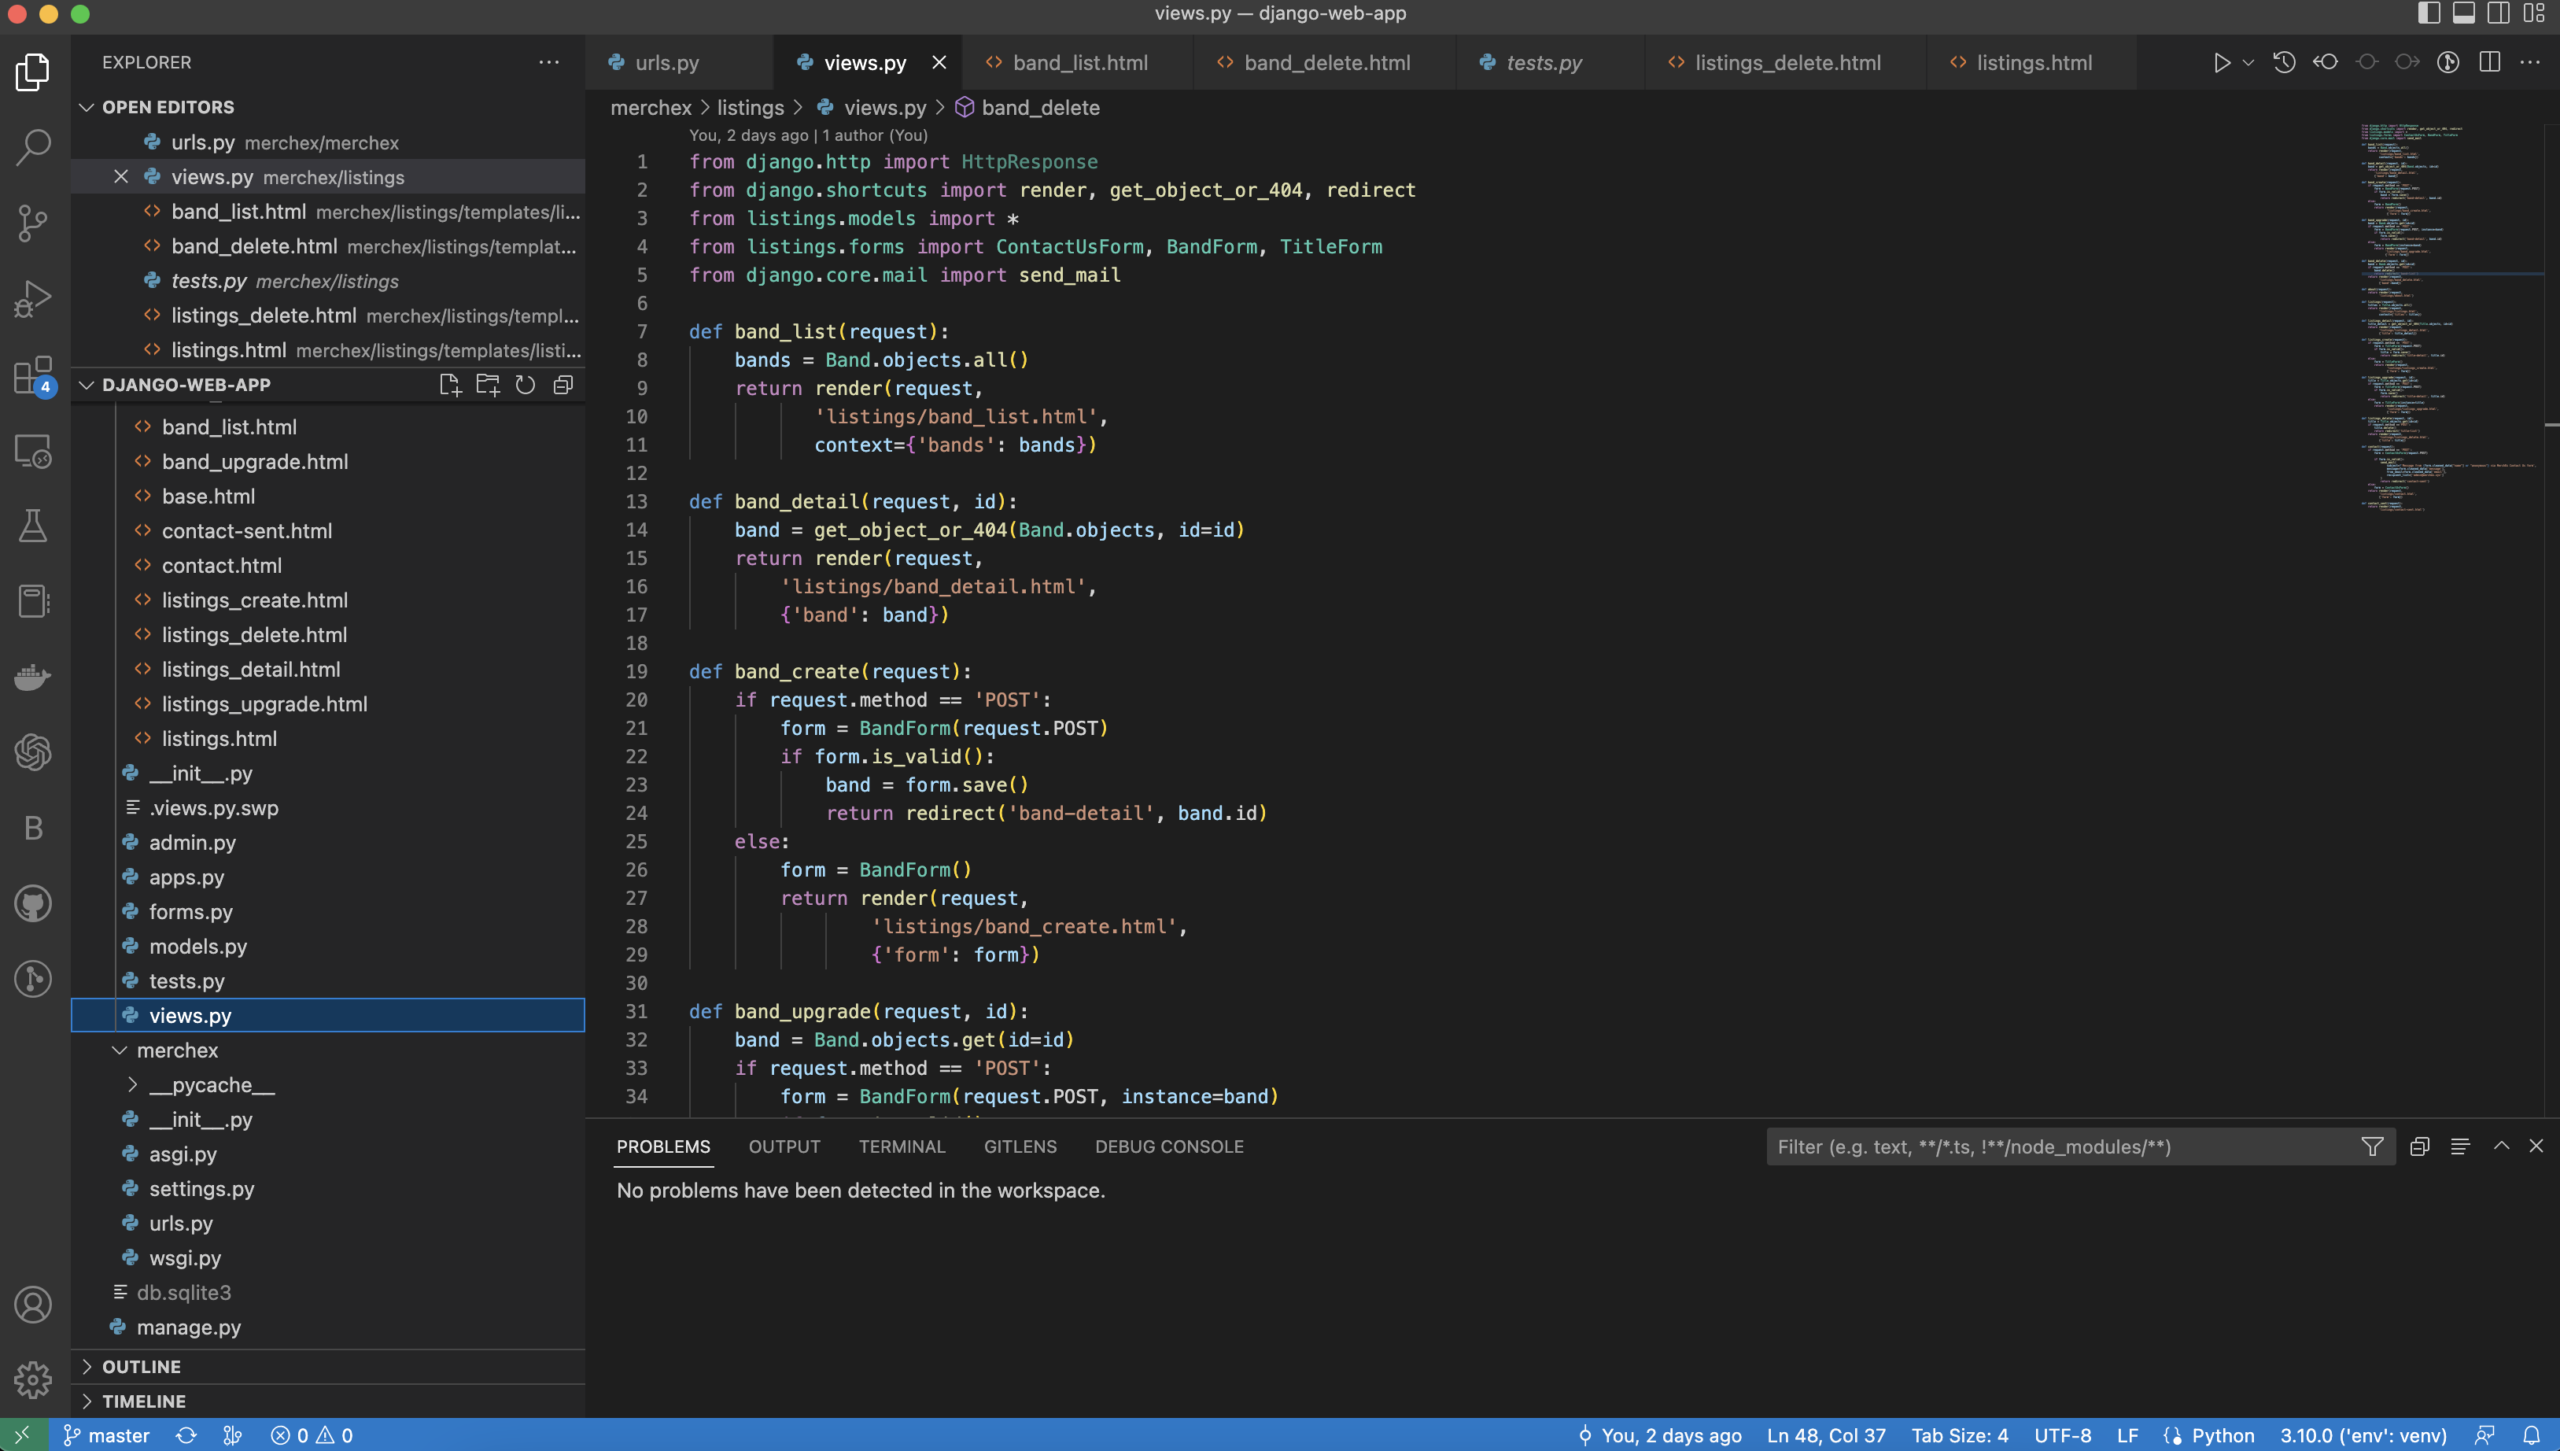
Task: Refresh the Explorer file tree
Action: point(525,385)
